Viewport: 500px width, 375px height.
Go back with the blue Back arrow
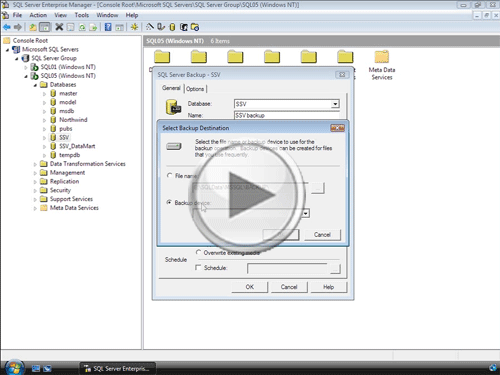pyautogui.click(x=7, y=27)
